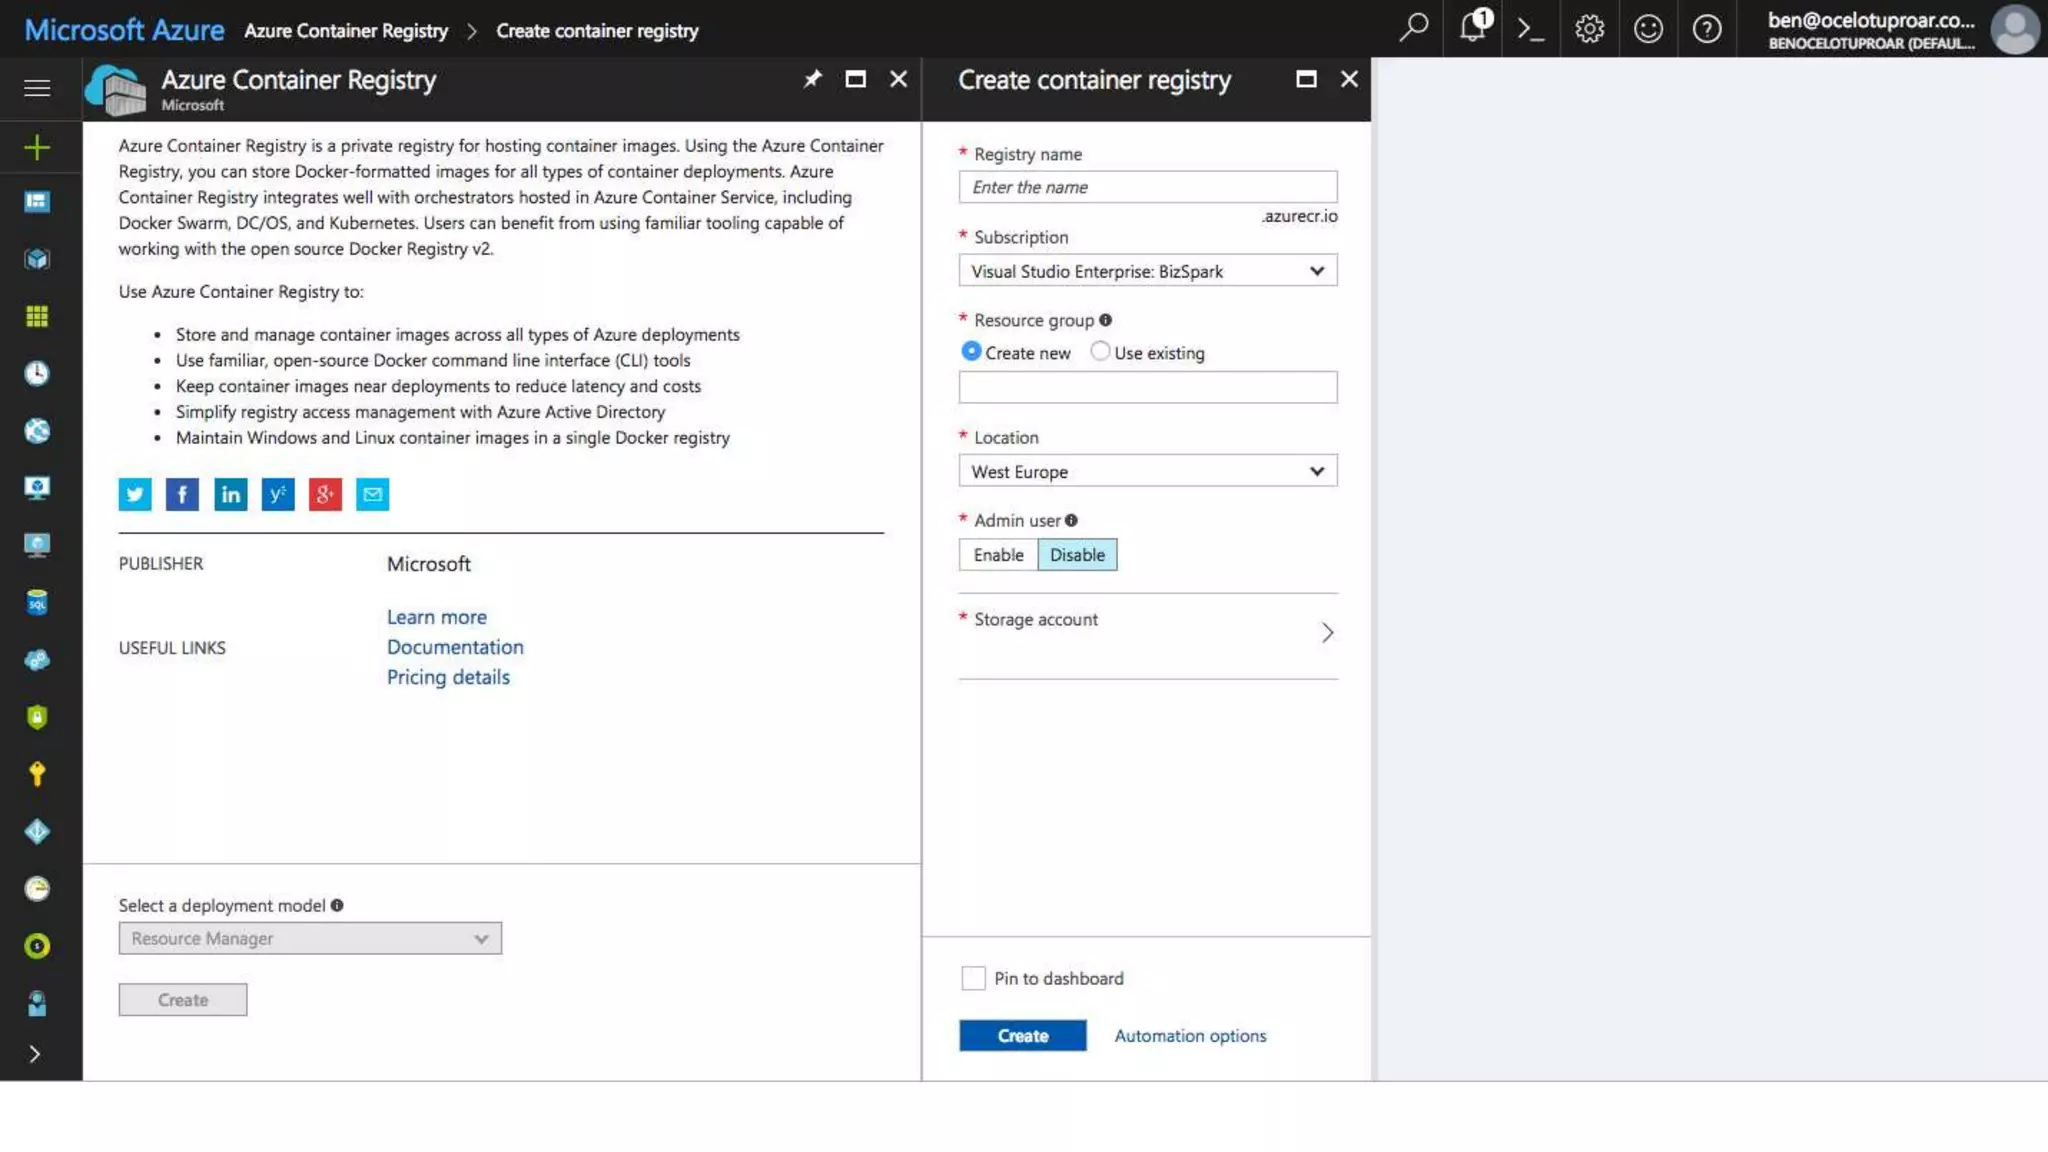Share via Twitter icon

[135, 494]
